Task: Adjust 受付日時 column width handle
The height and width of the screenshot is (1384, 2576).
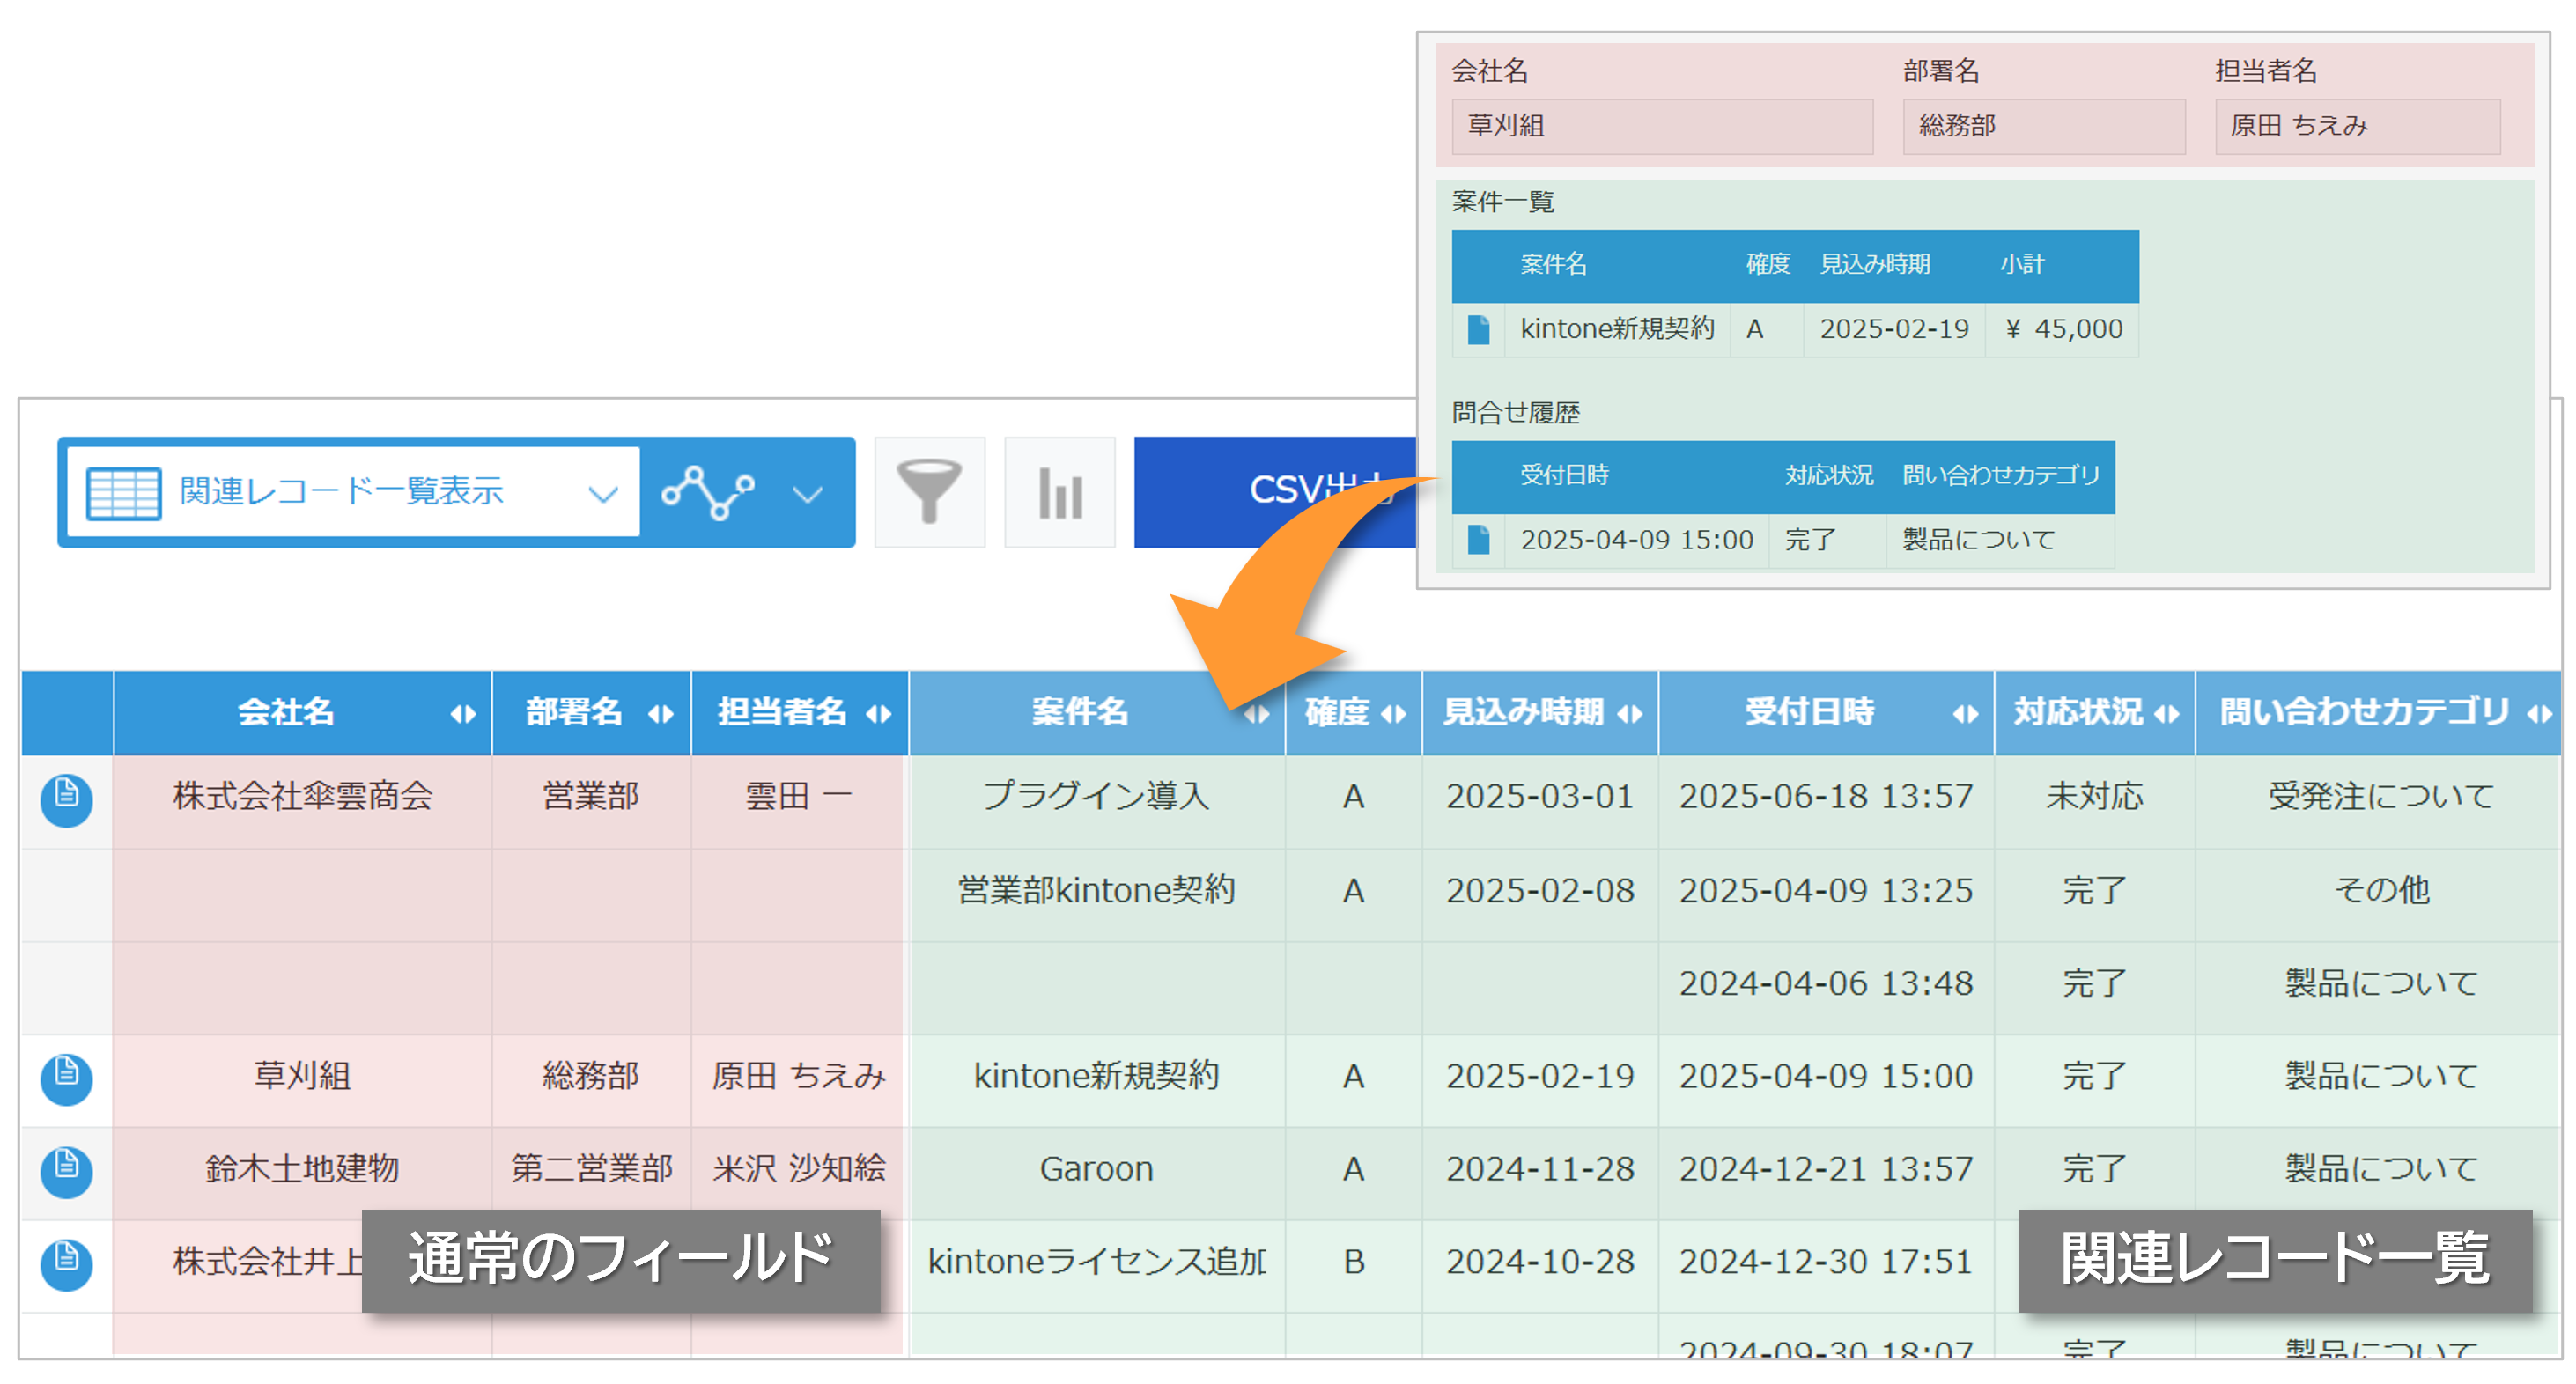Action: pyautogui.click(x=1966, y=714)
